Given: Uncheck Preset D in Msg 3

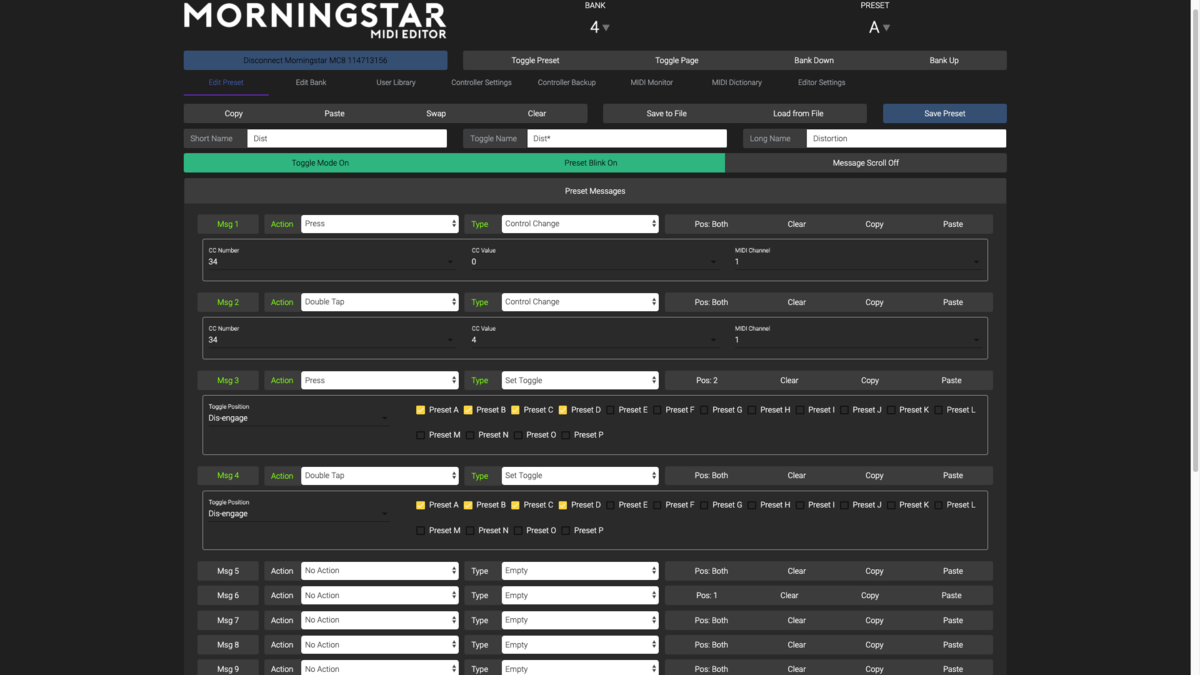Looking at the screenshot, I should click(x=563, y=410).
